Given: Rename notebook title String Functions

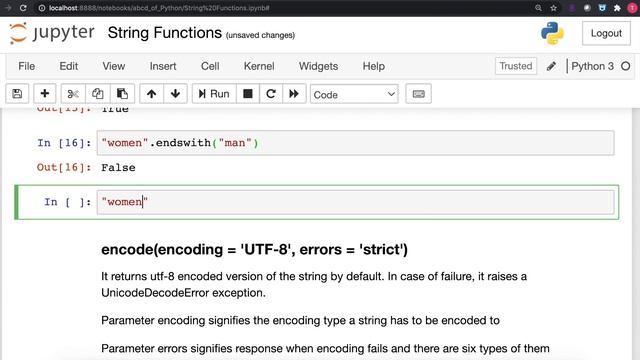Looking at the screenshot, I should click(164, 33).
